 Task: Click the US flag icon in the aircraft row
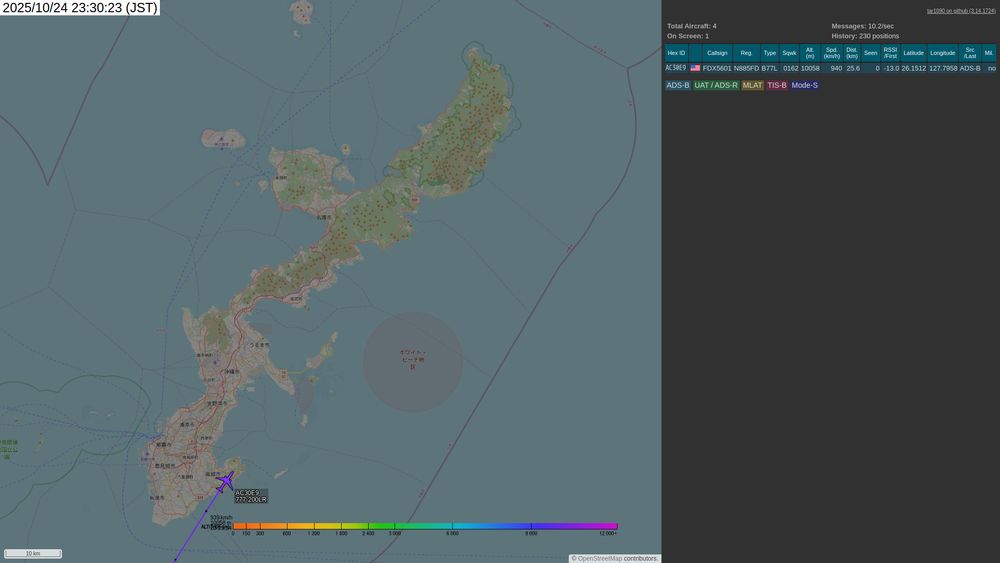coord(695,68)
